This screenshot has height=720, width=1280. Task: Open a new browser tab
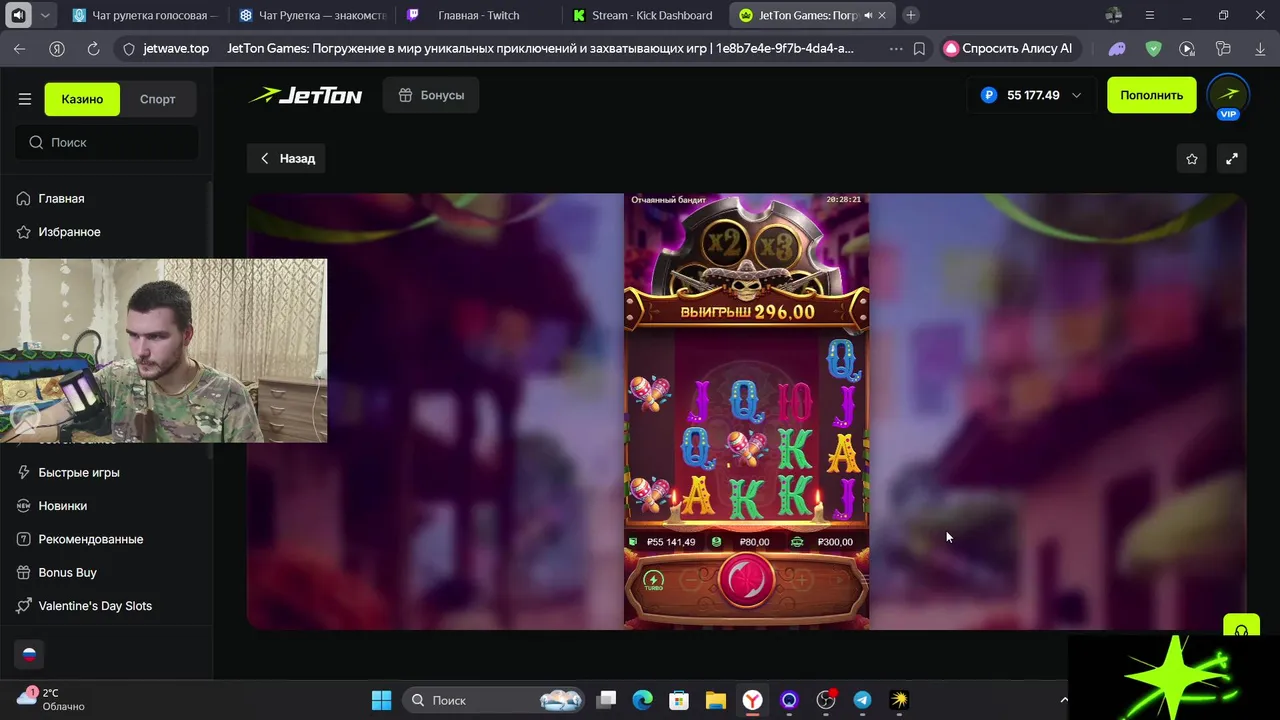click(x=911, y=15)
